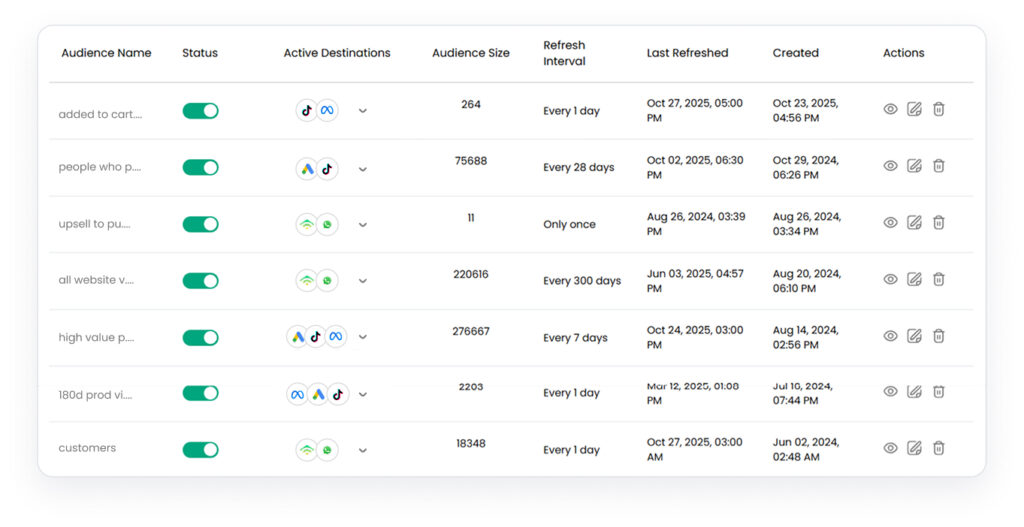Delete the added to cart audience
1024x527 pixels.
(938, 109)
